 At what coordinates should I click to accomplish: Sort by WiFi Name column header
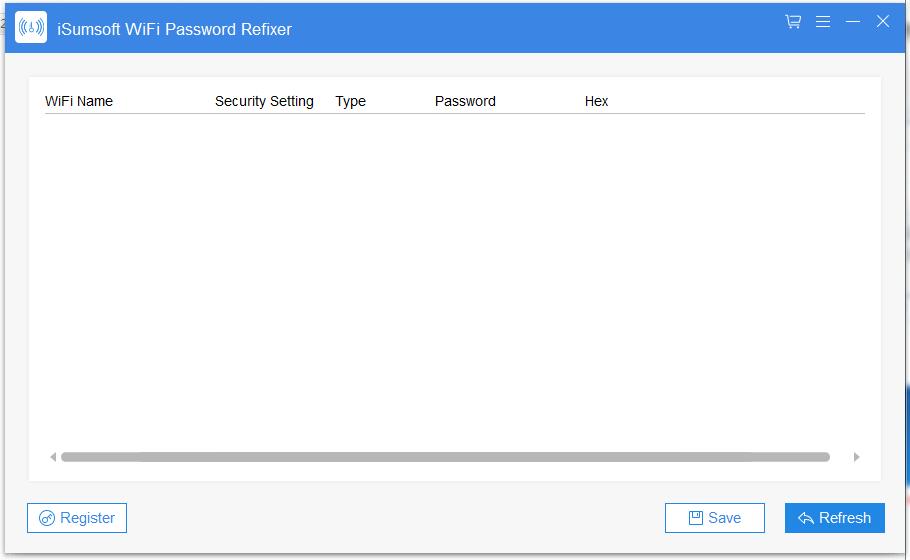[x=79, y=101]
